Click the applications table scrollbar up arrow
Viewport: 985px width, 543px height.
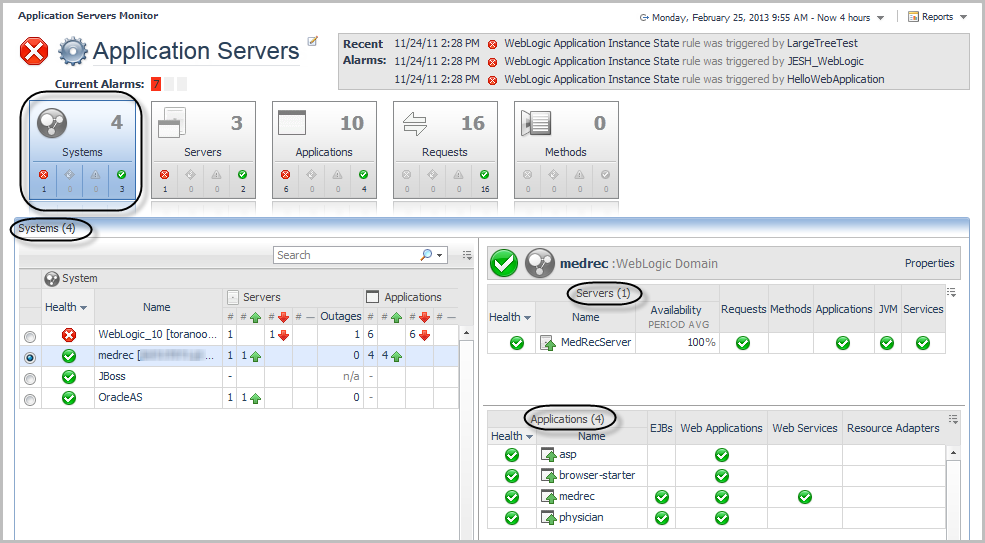pyautogui.click(x=953, y=452)
